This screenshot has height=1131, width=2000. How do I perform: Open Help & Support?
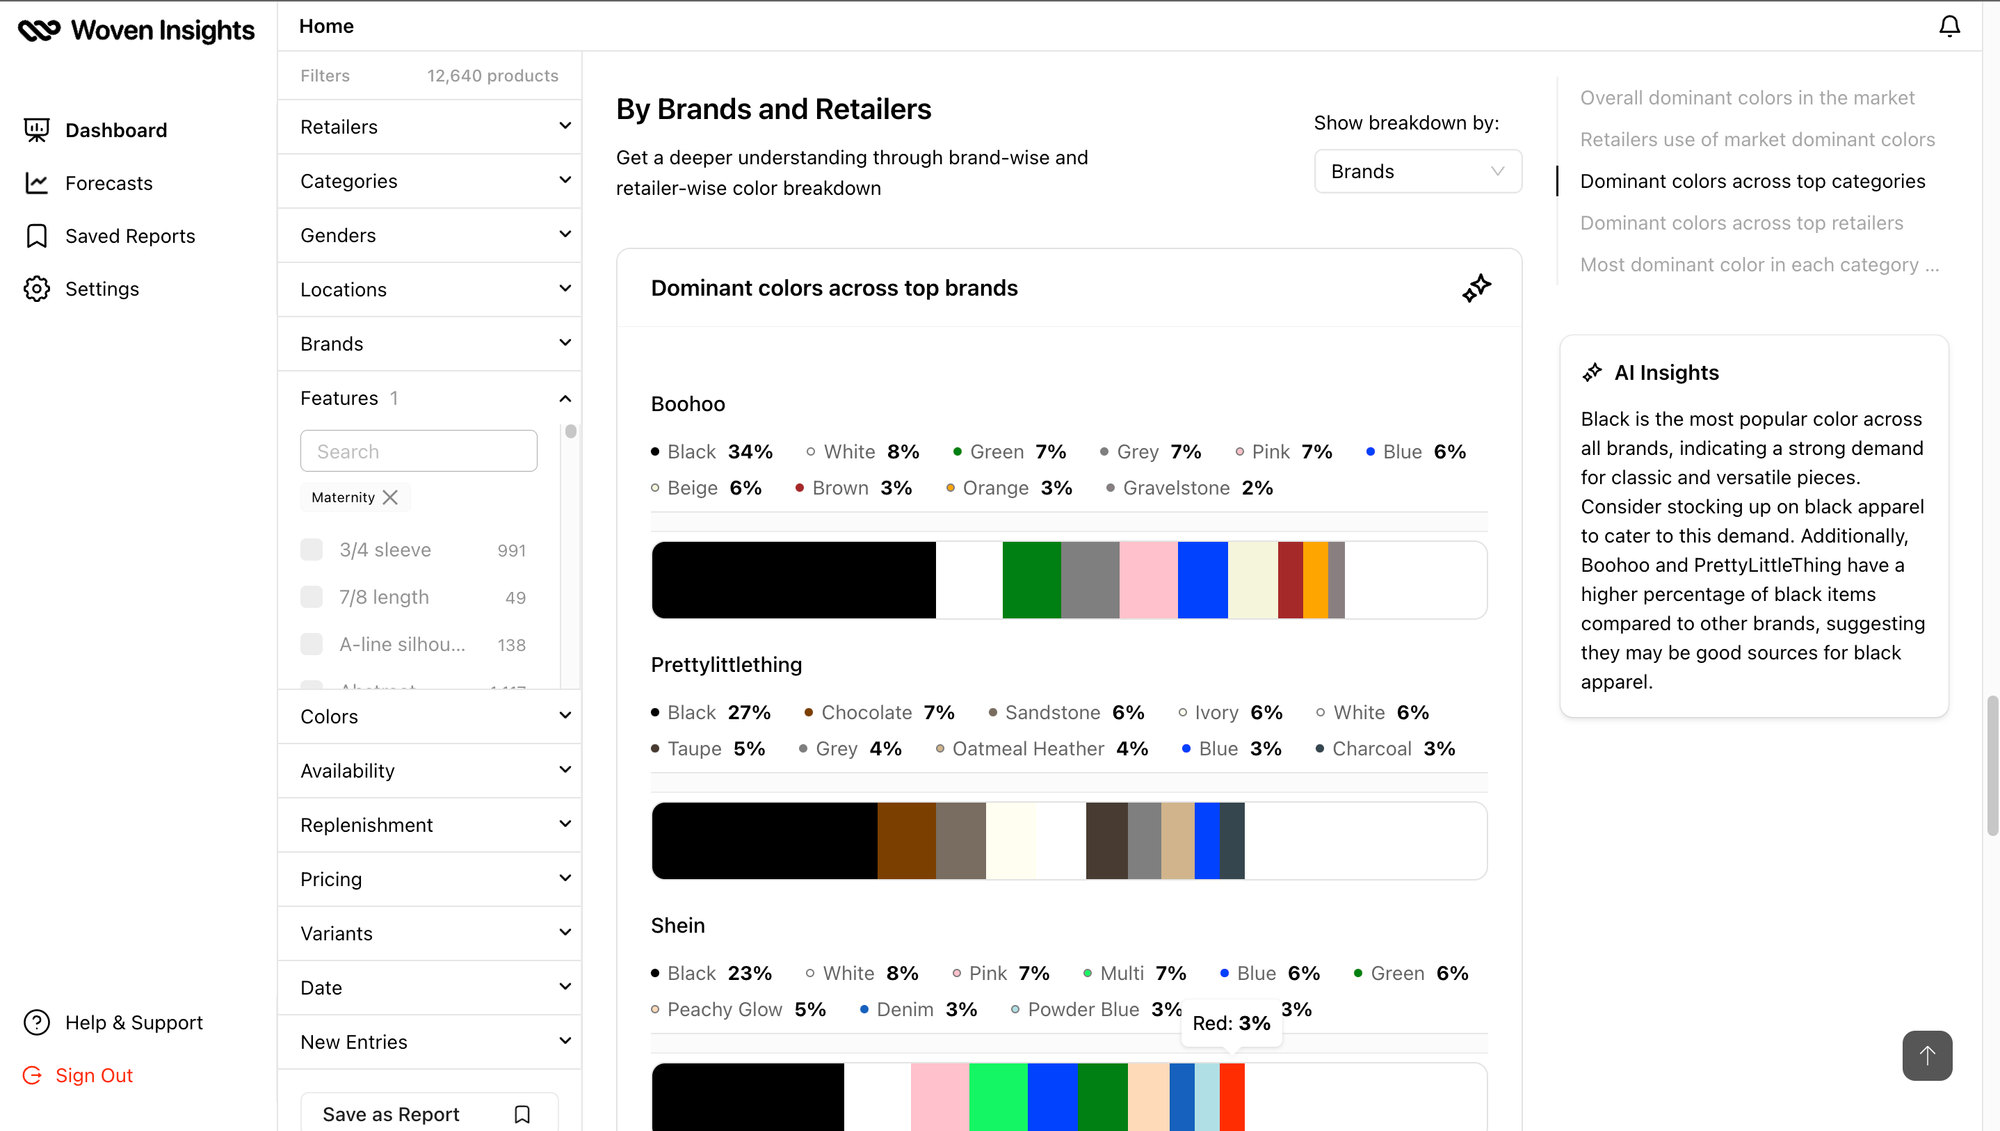134,1022
